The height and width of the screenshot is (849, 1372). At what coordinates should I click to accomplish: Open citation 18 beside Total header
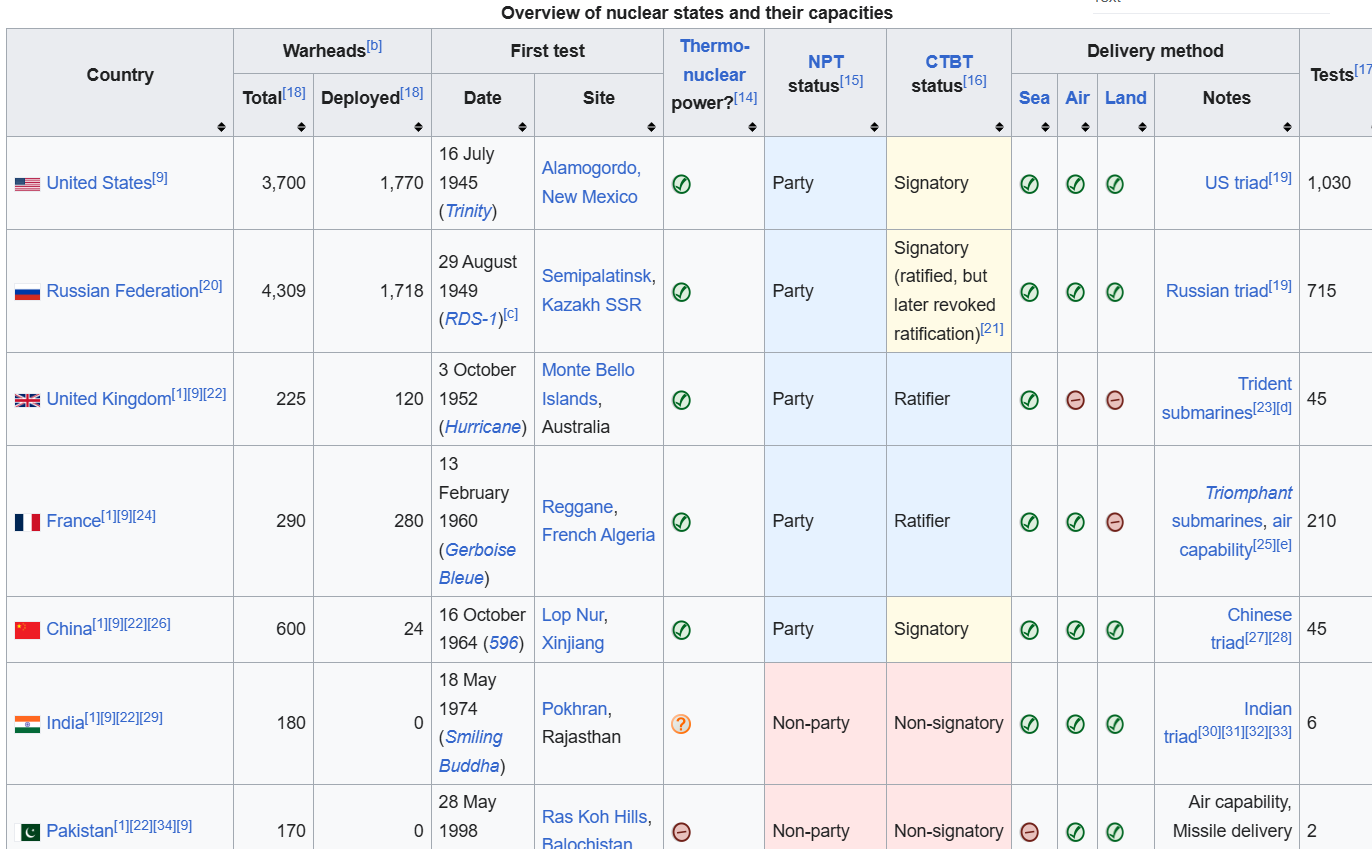[294, 92]
